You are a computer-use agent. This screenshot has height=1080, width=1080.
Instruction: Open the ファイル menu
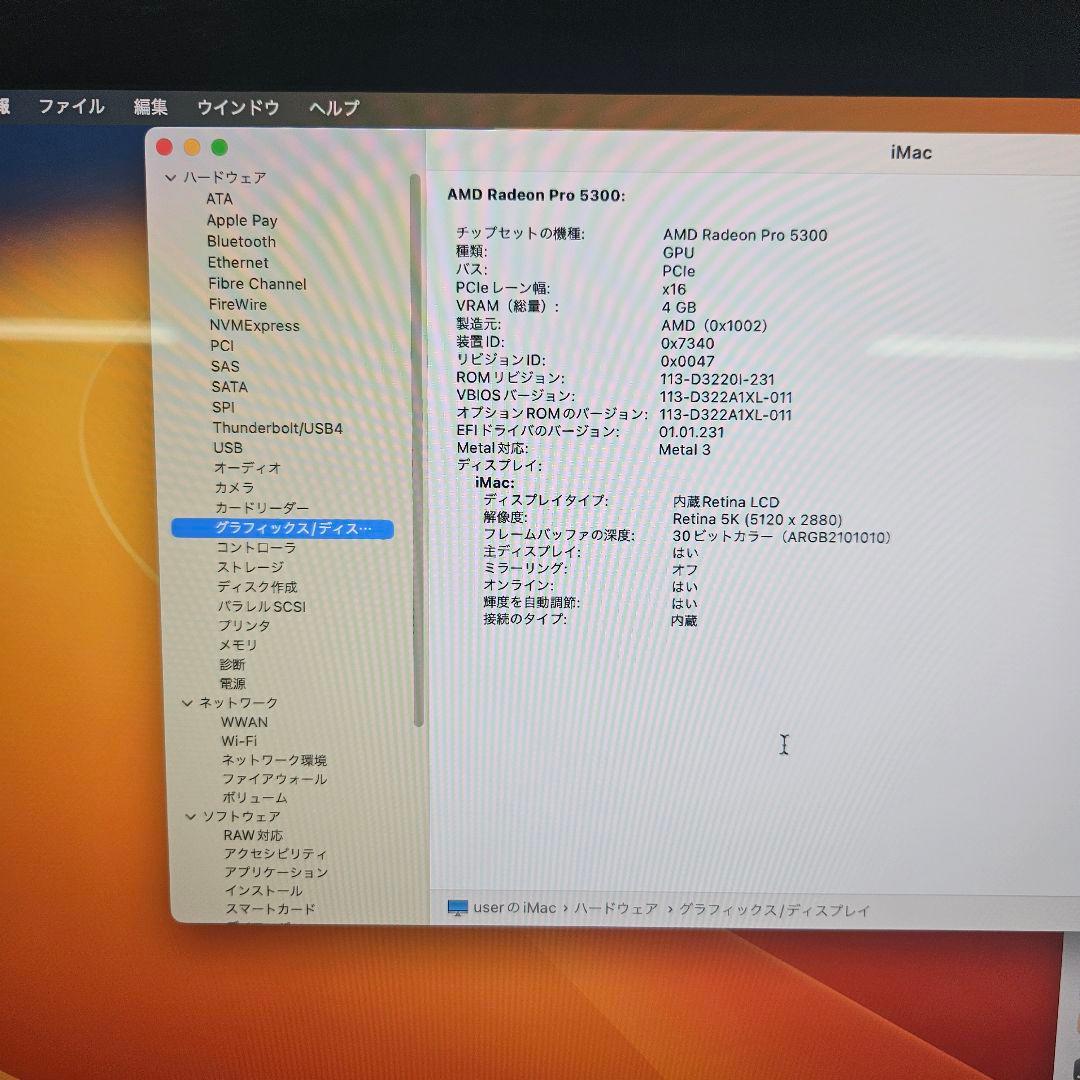pos(70,107)
